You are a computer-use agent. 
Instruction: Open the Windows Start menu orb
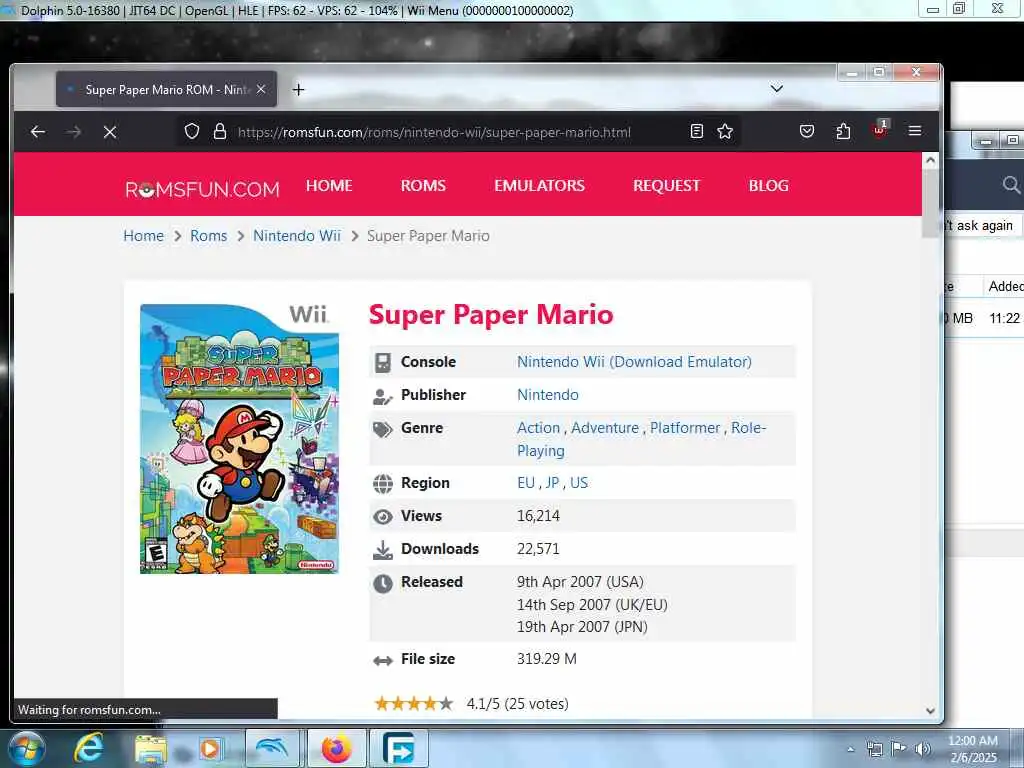[27, 748]
